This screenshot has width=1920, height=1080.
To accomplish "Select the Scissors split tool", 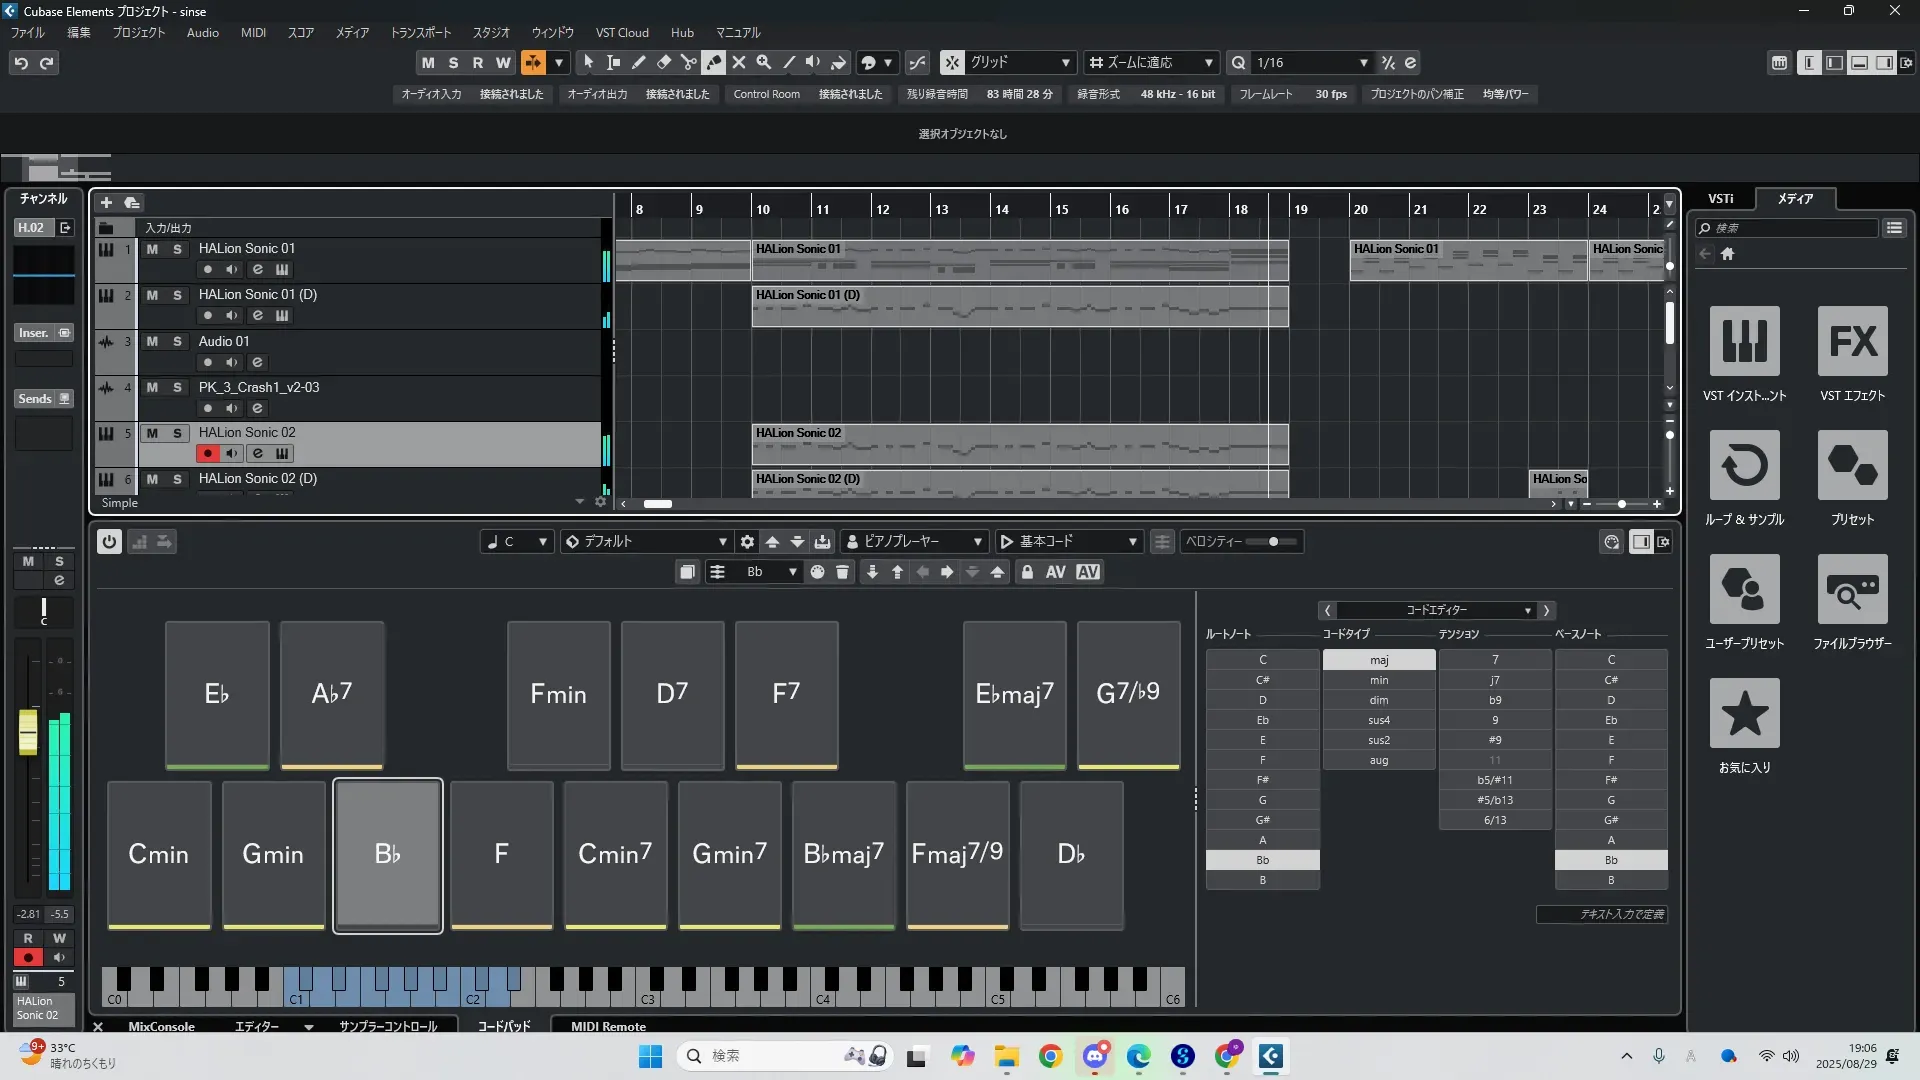I will [x=688, y=62].
